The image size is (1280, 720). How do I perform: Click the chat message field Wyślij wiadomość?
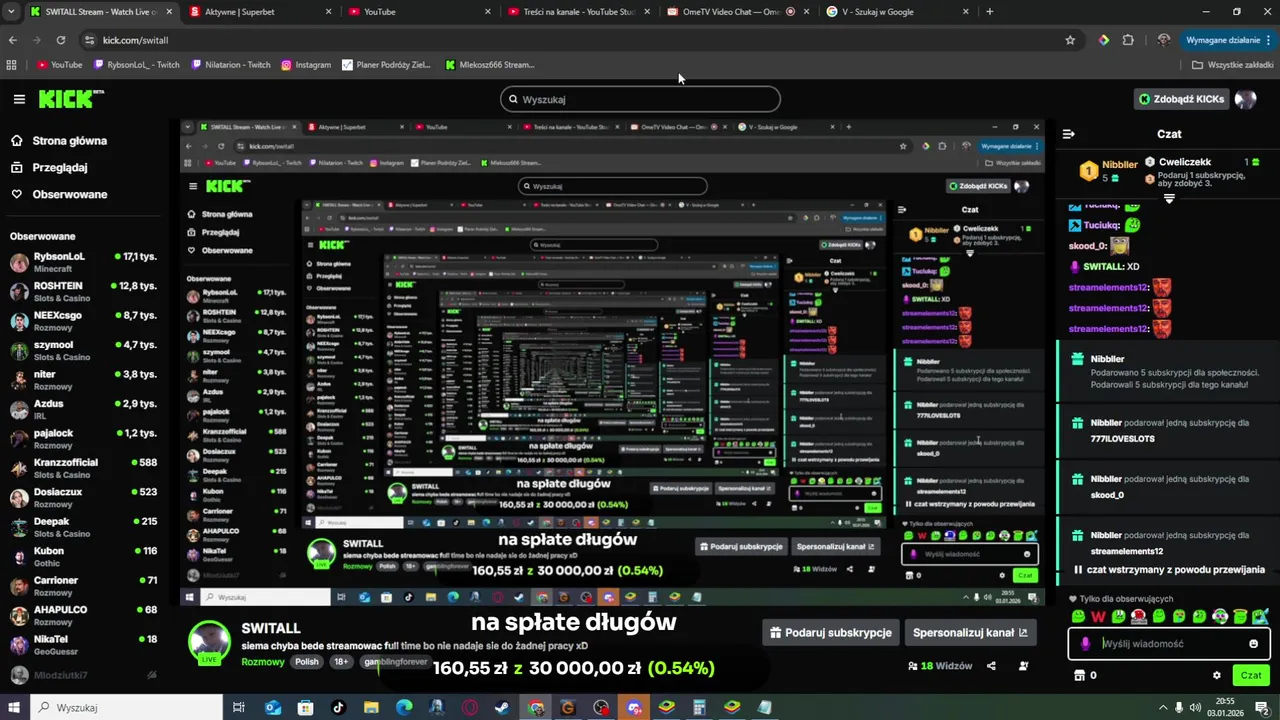(1169, 644)
